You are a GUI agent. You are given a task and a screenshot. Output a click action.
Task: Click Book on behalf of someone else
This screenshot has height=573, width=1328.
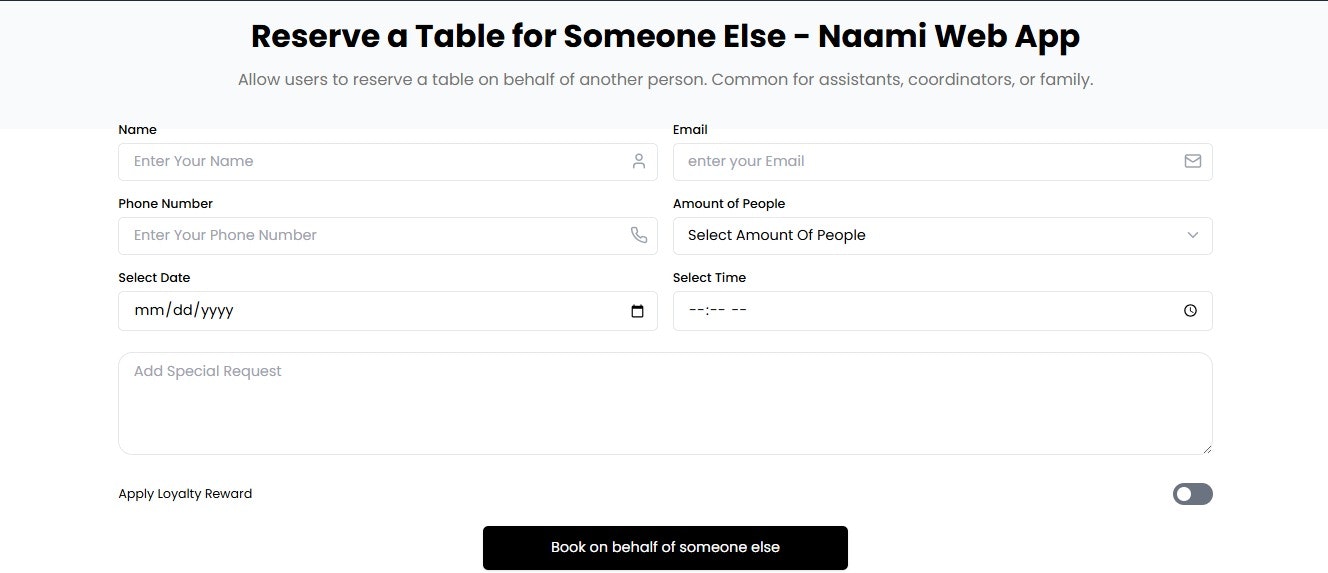coord(665,548)
